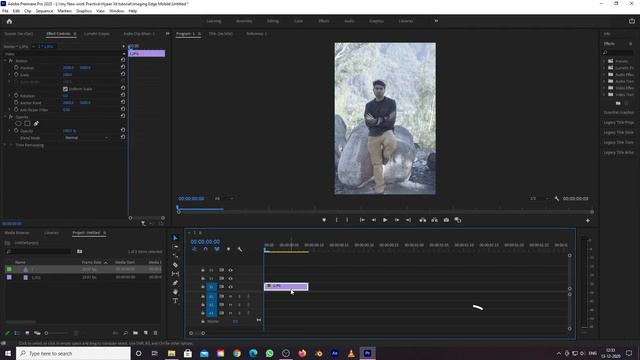The image size is (640, 360).
Task: Open timeline display settings wrench
Action: pyautogui.click(x=240, y=249)
